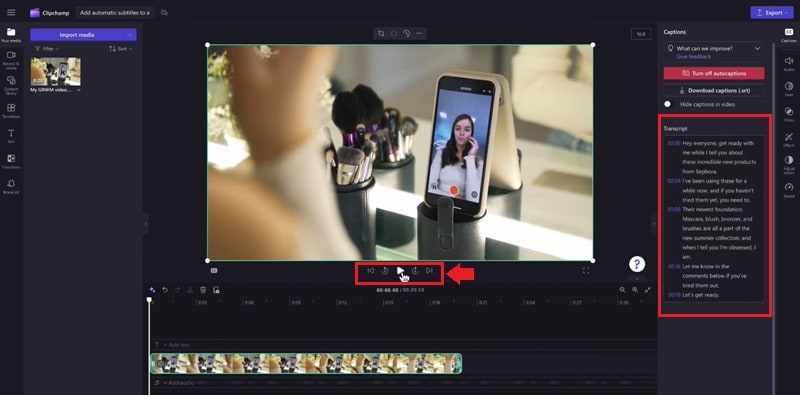Open the Audio panel in right sidebar
The height and width of the screenshot is (395, 800).
(789, 64)
